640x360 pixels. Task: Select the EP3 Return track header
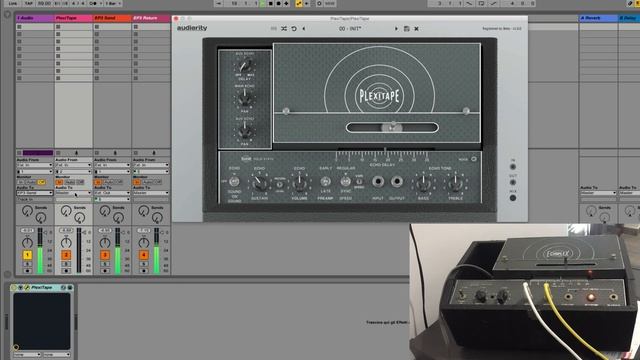151,18
